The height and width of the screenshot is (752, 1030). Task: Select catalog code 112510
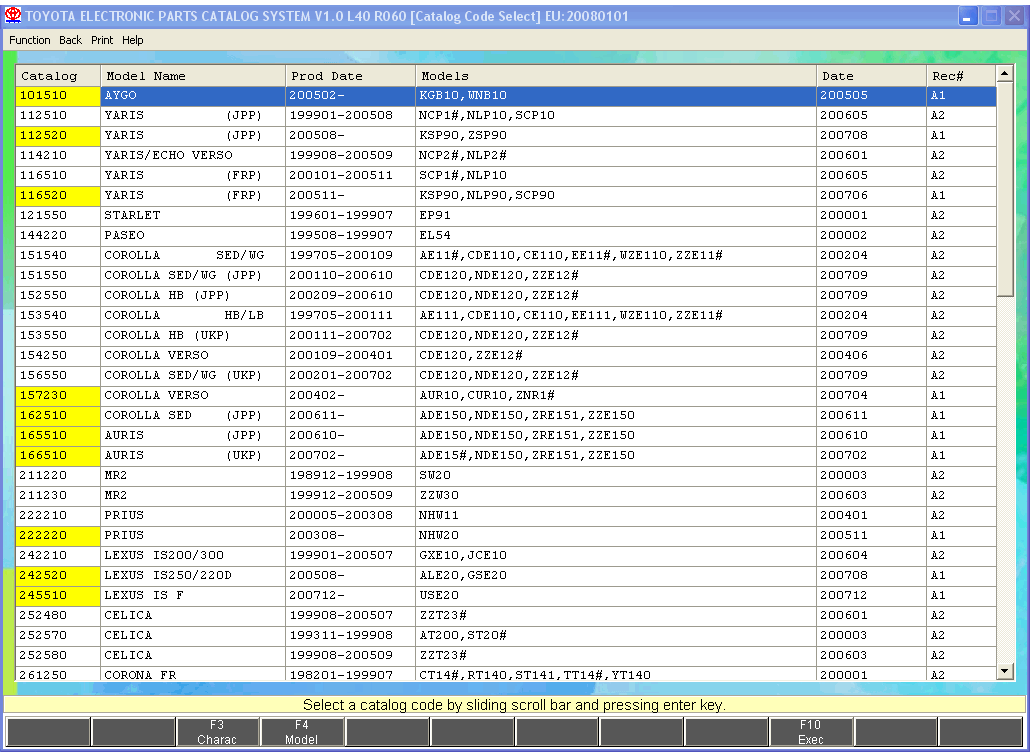coord(506,116)
